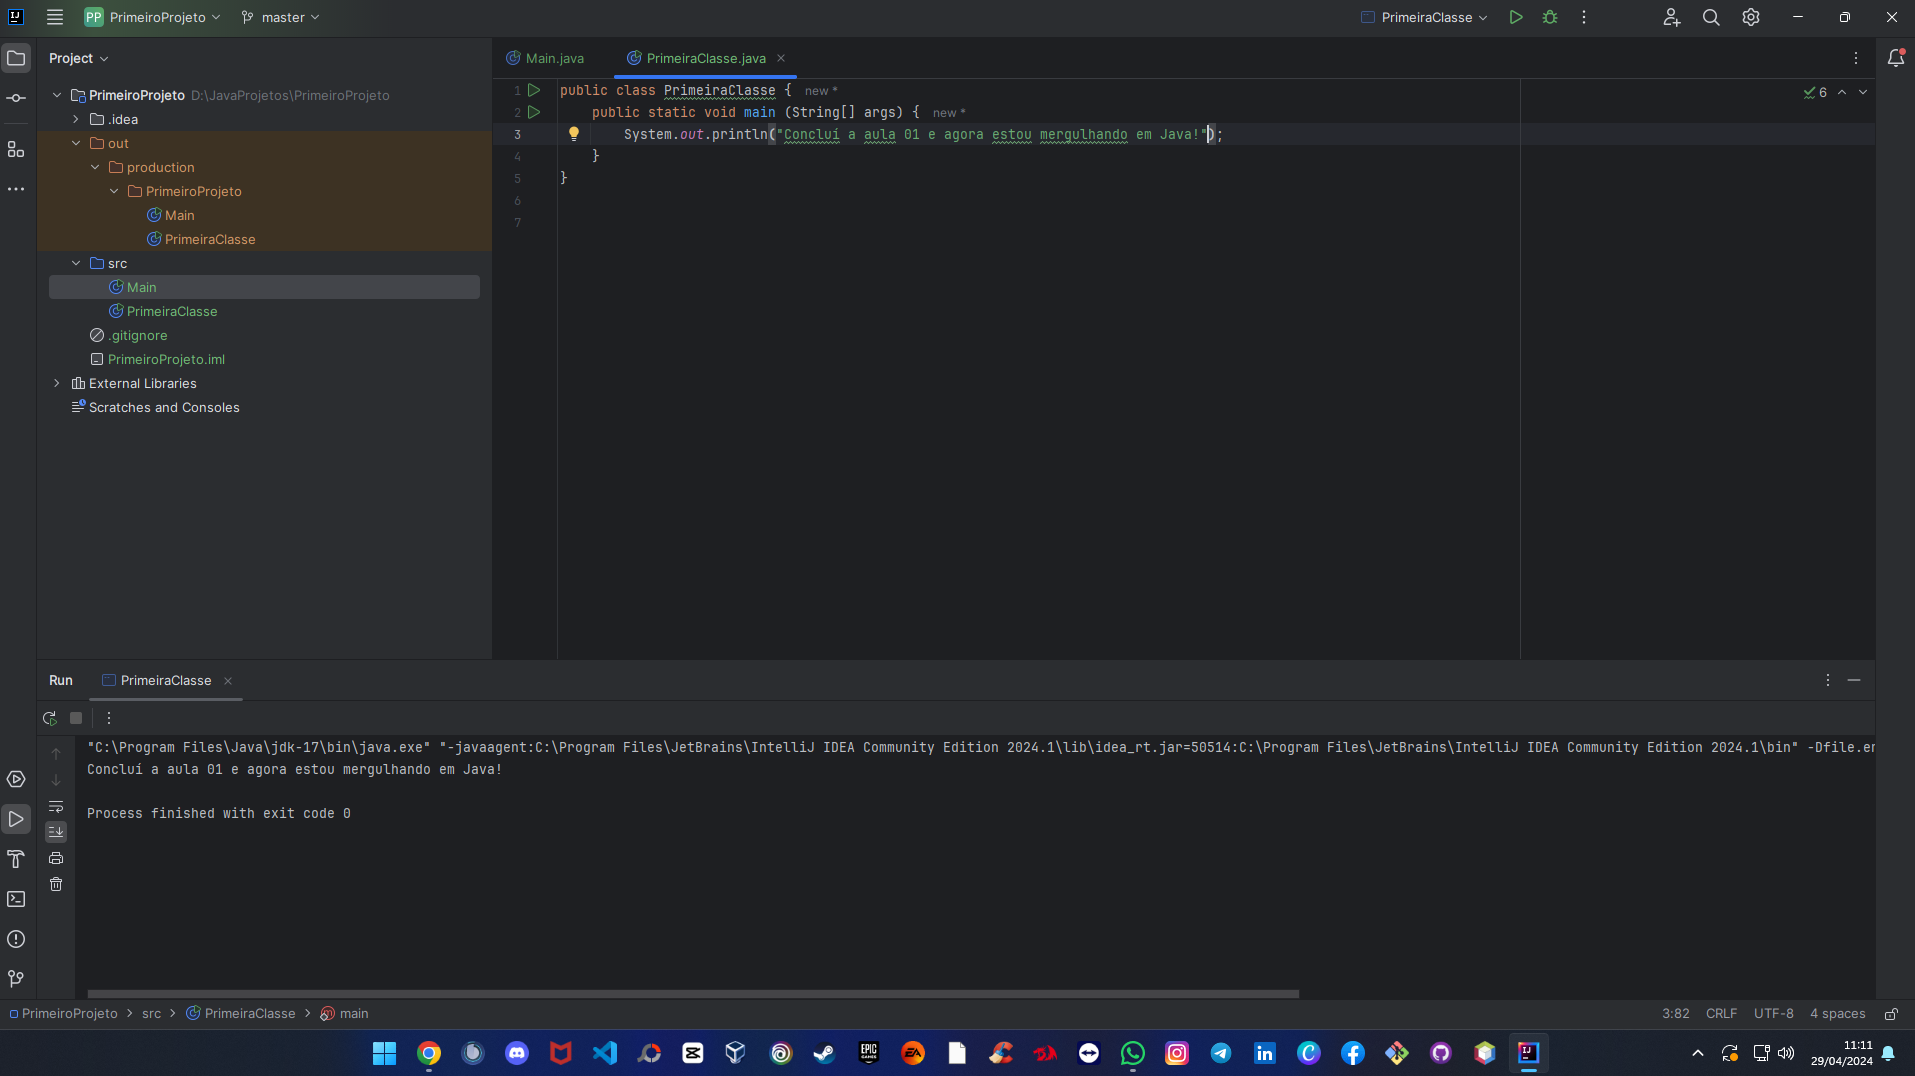Toggle read-only lock in status bar

[1892, 1014]
